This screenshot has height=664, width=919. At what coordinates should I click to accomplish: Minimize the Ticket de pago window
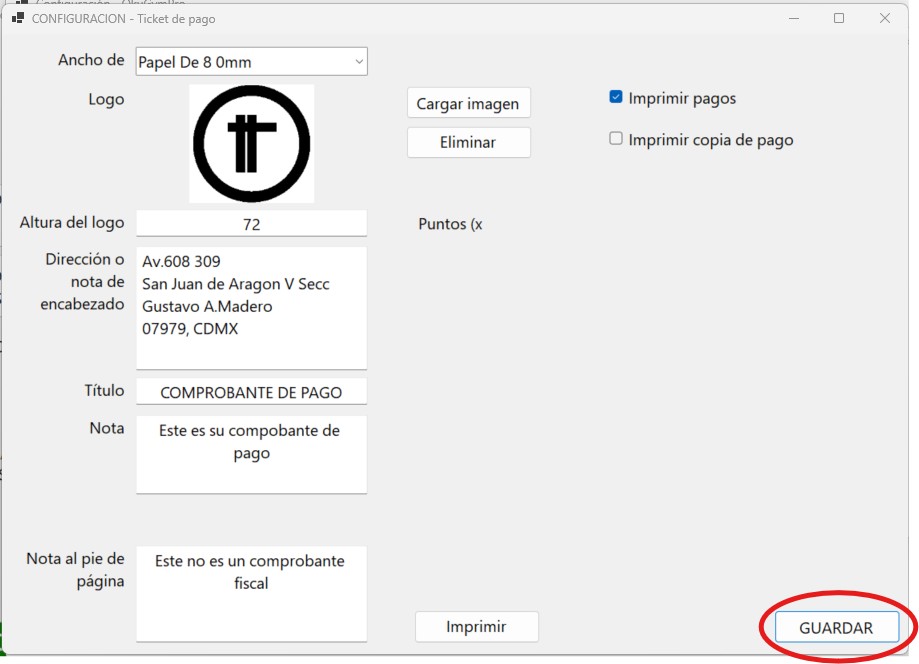793,18
